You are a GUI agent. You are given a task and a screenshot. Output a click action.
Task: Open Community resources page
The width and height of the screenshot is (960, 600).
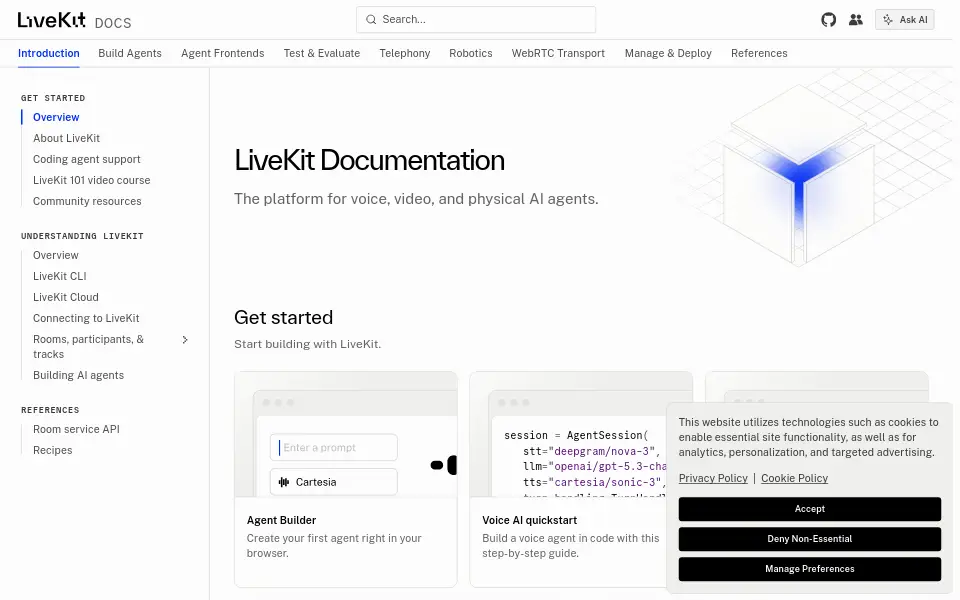(87, 201)
